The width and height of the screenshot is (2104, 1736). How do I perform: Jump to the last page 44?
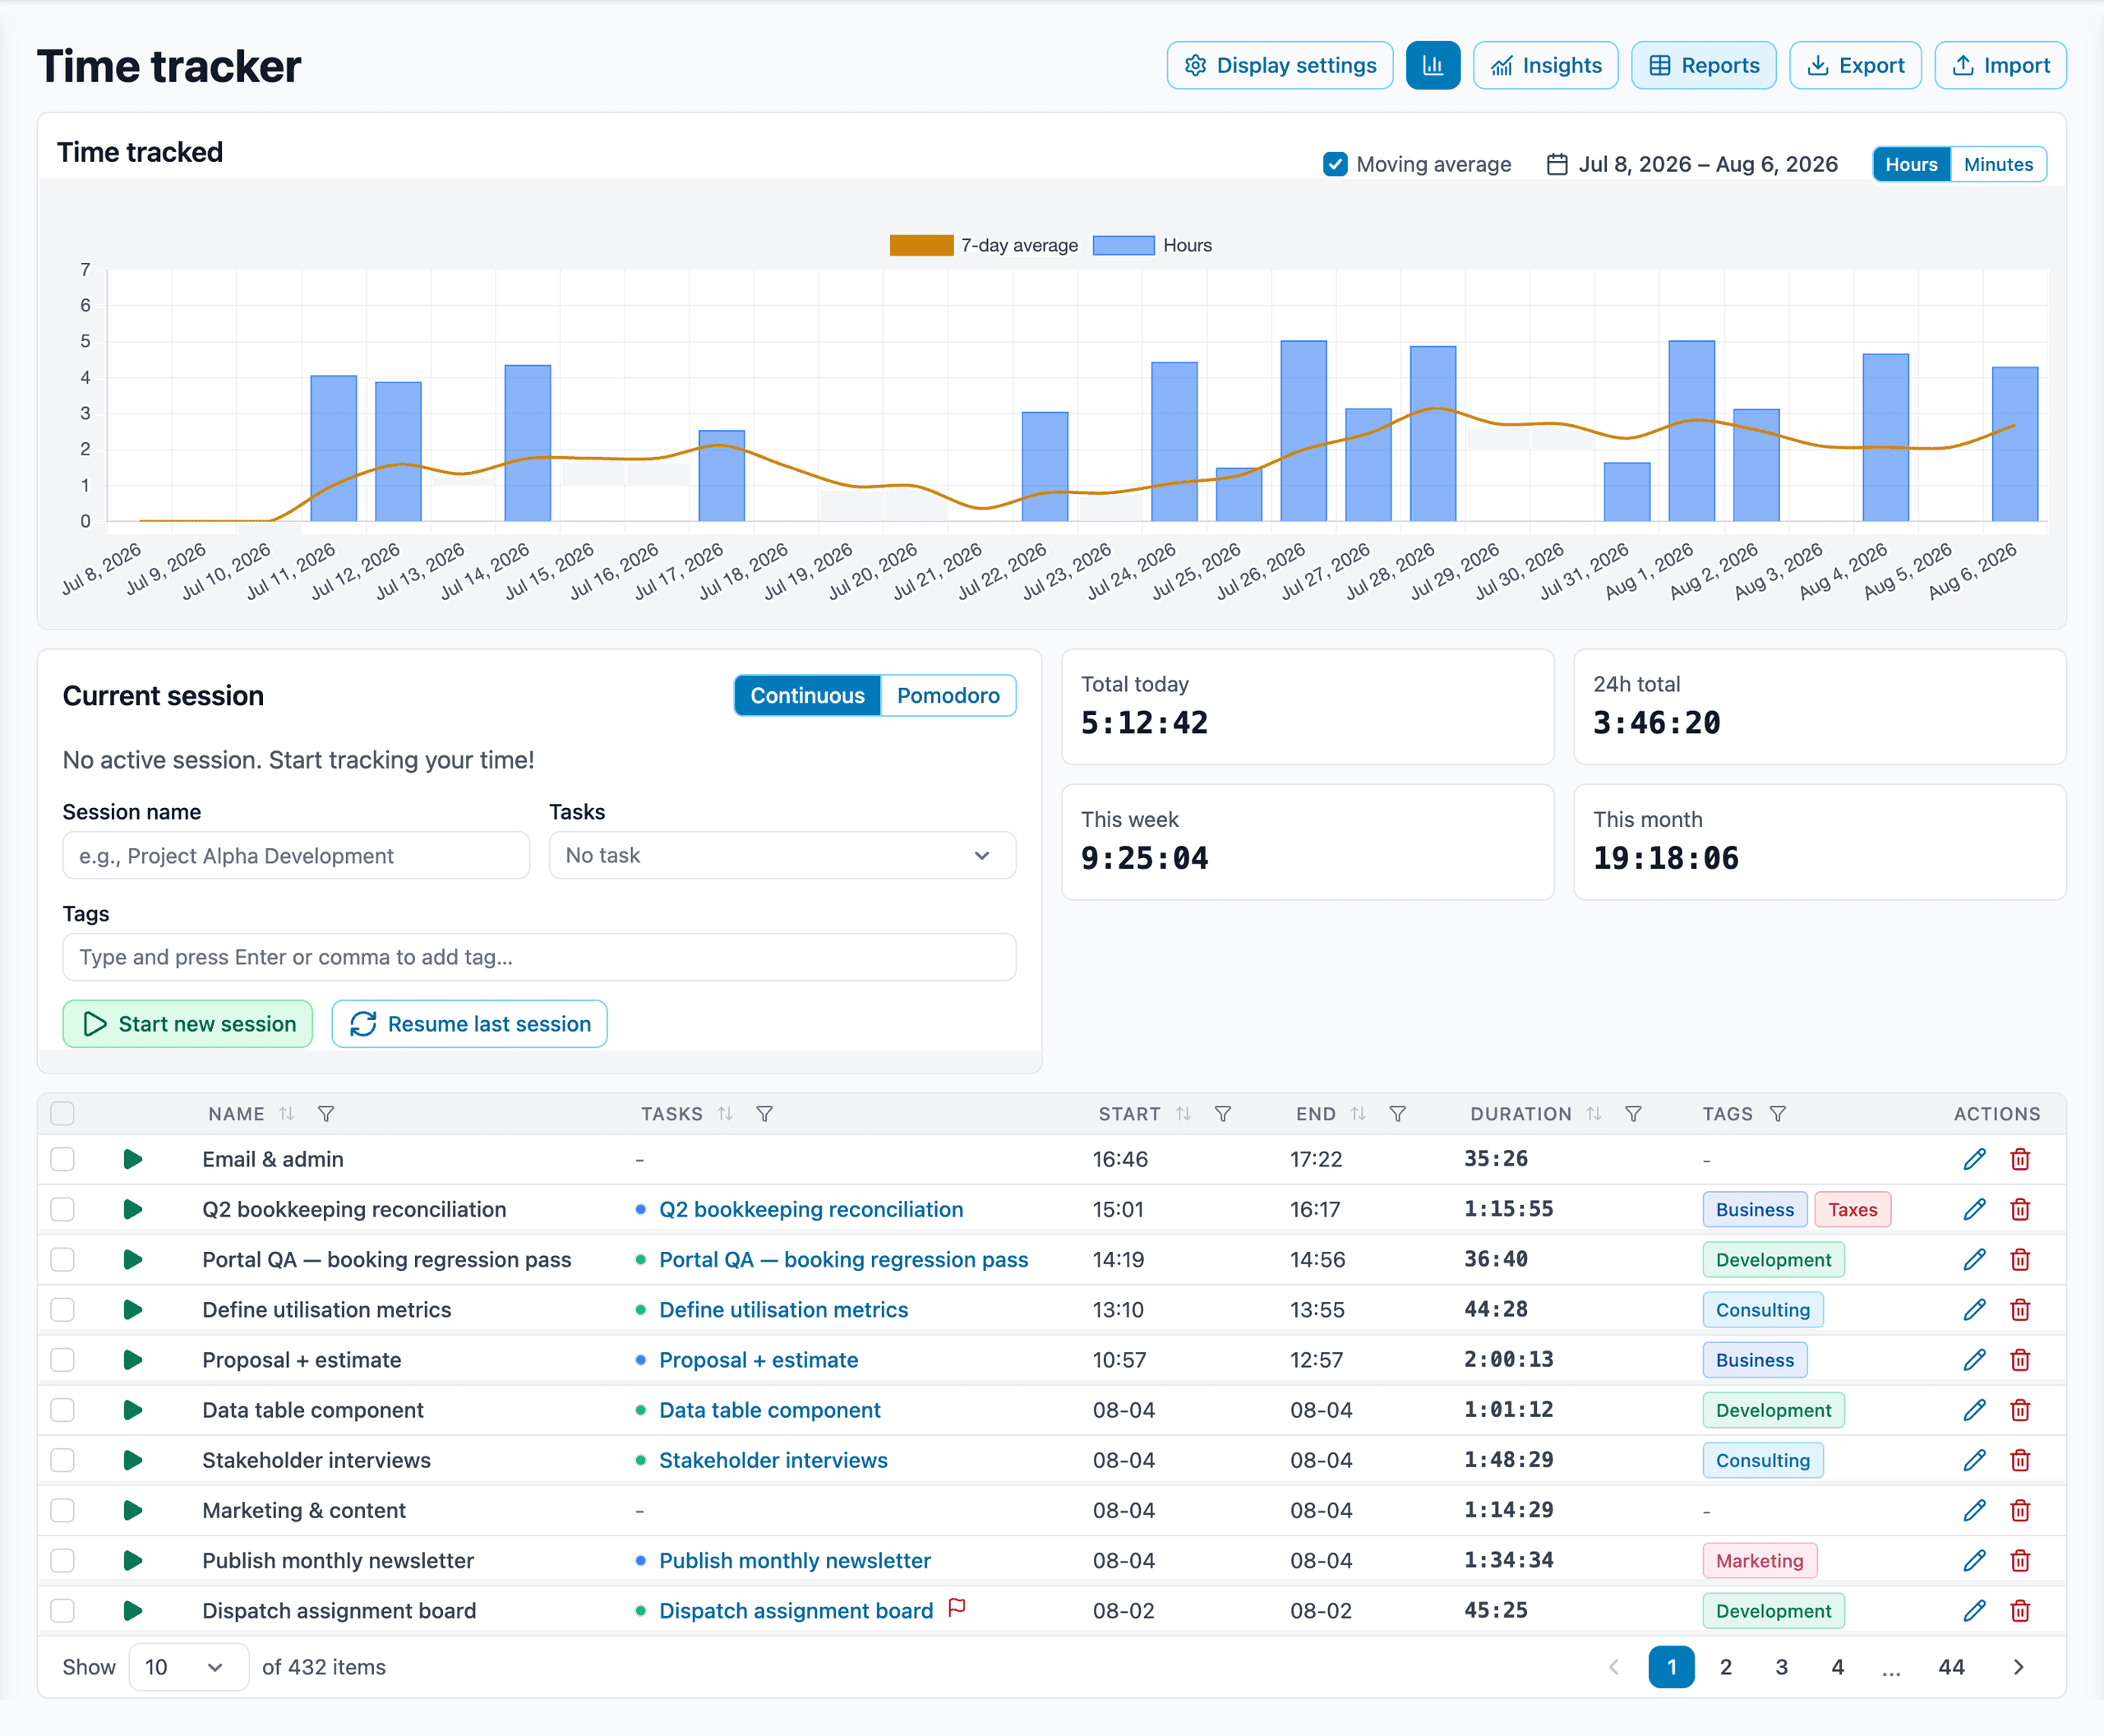coord(1951,1667)
